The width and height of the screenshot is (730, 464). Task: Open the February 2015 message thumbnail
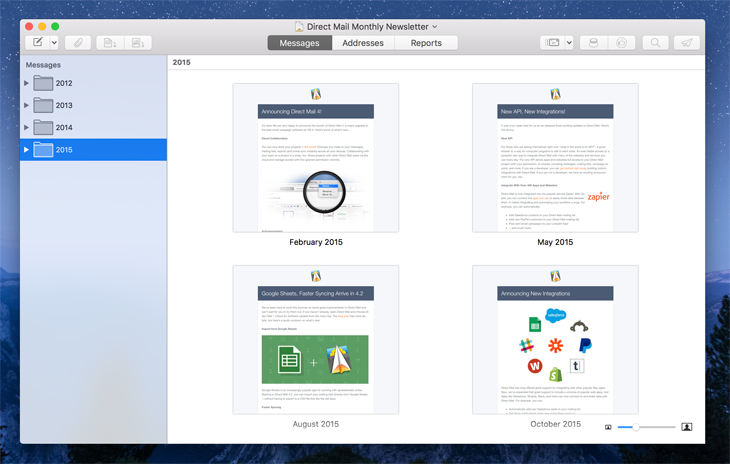[316, 158]
